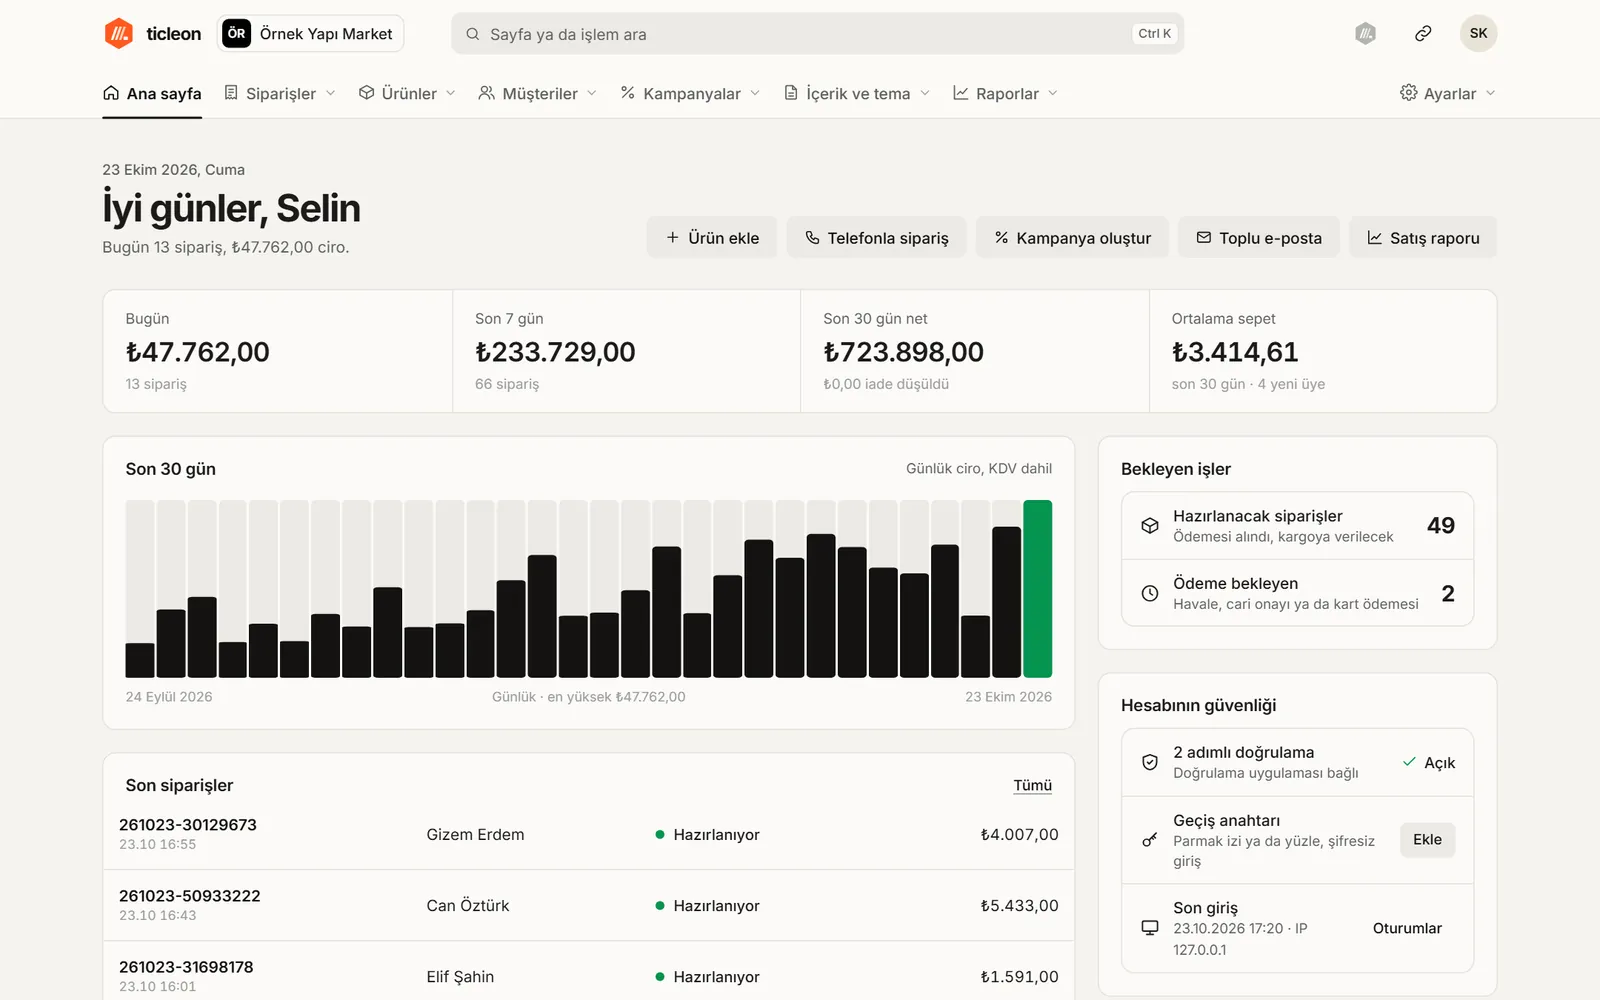The width and height of the screenshot is (1600, 1000).
Task: Click the ÖR store badge icon
Action: coord(236,33)
